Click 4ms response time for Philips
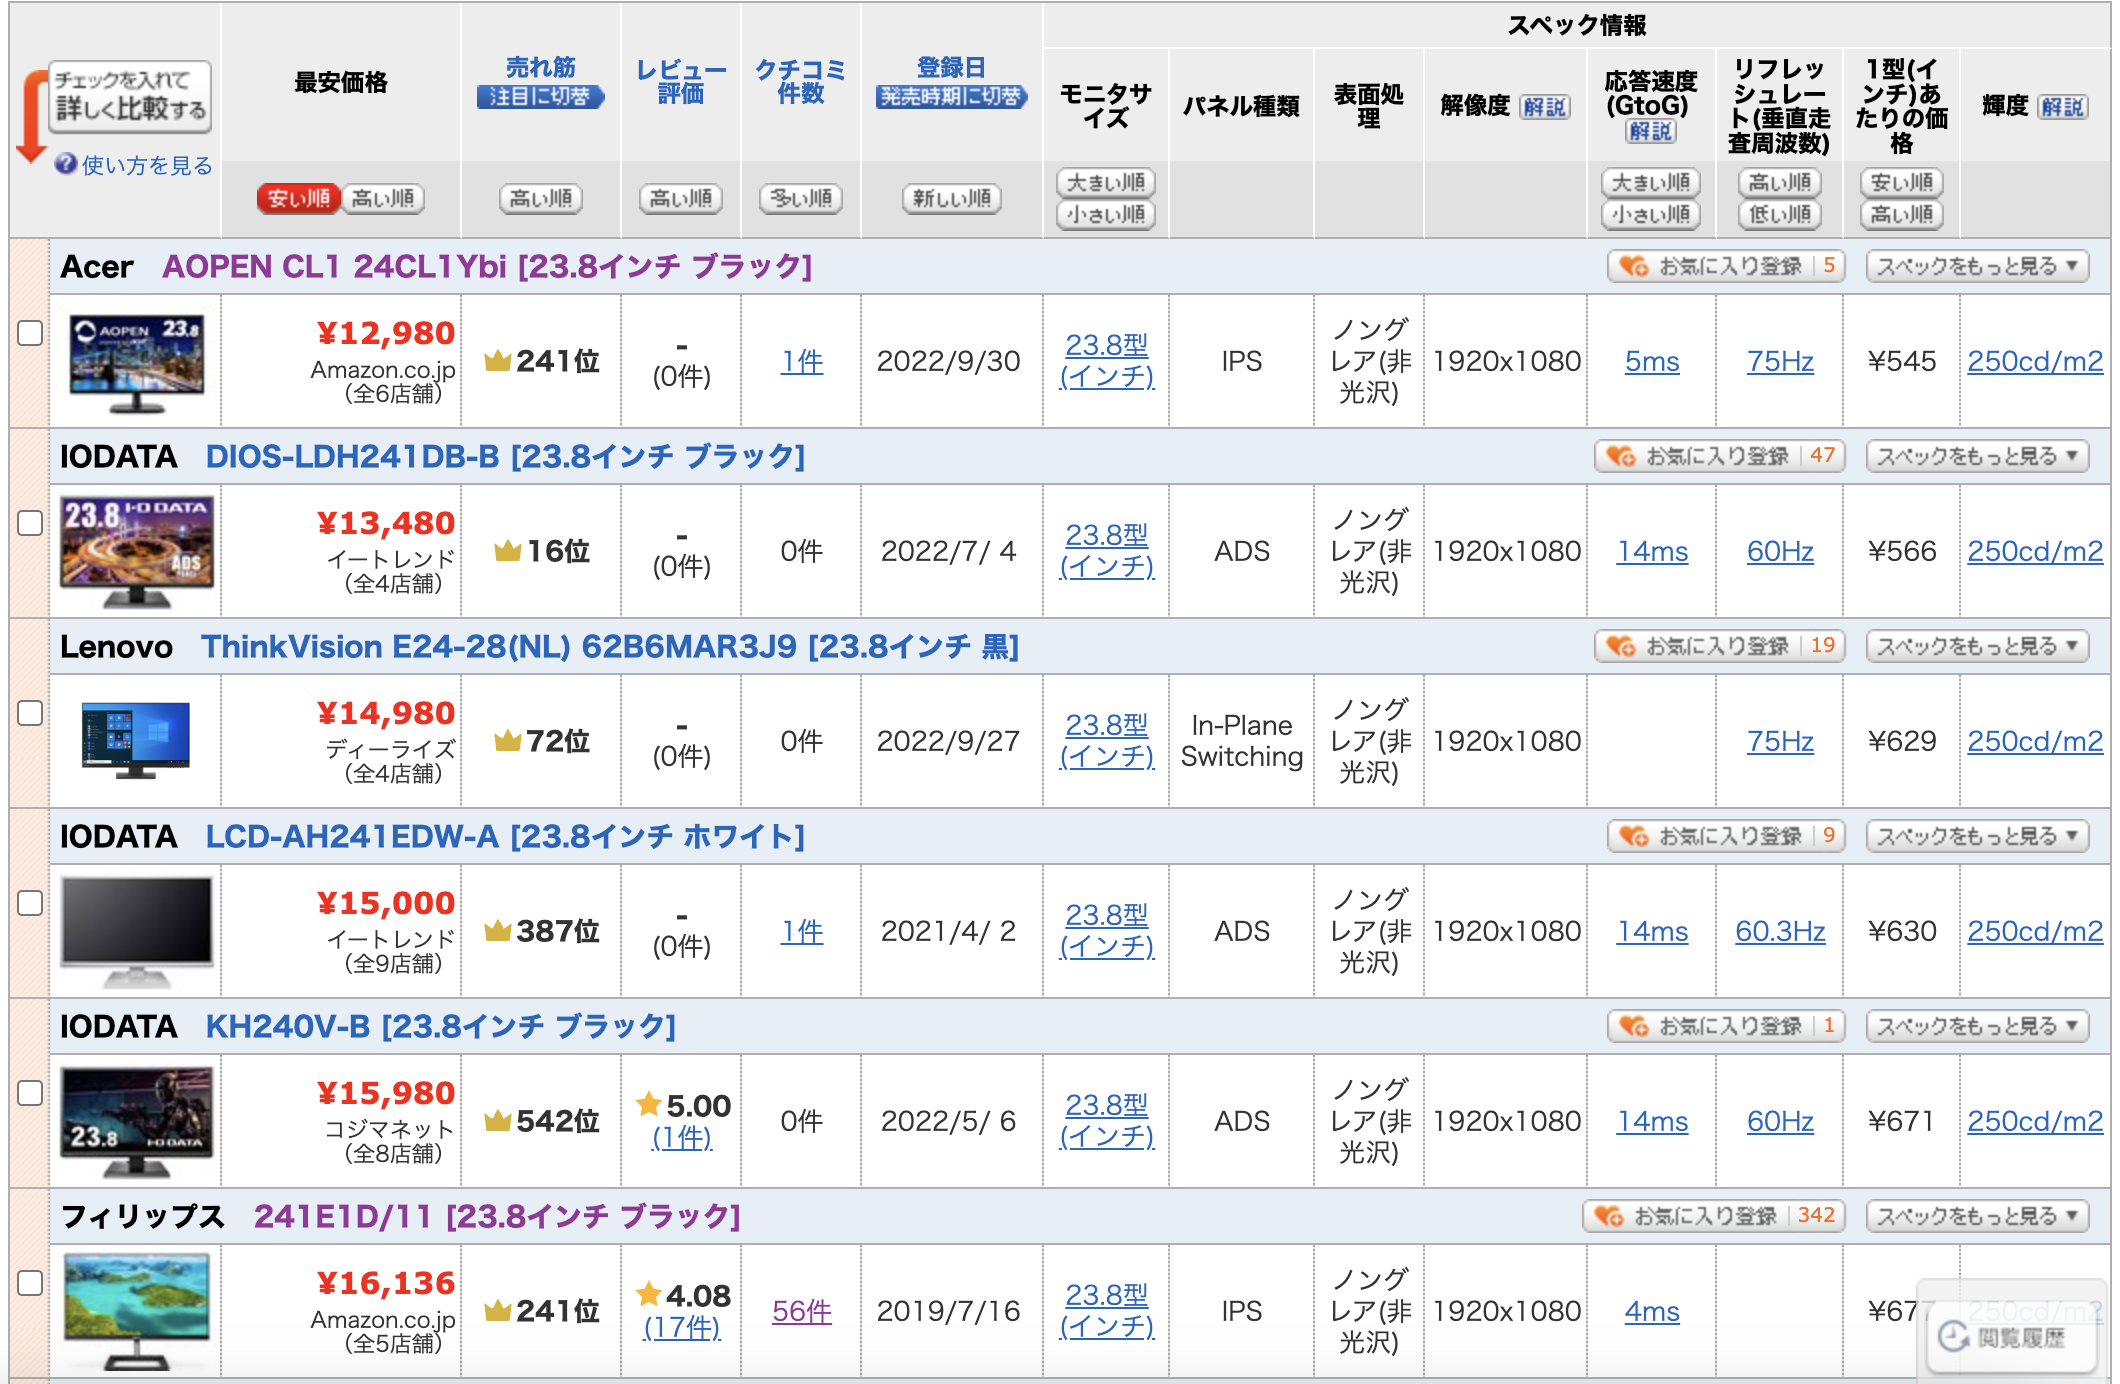The height and width of the screenshot is (1384, 2120). tap(1651, 1311)
